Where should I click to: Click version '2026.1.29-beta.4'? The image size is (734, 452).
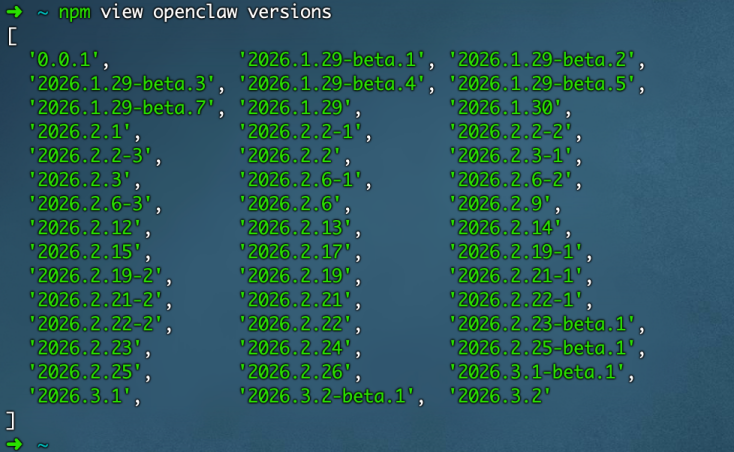pyautogui.click(x=332, y=84)
